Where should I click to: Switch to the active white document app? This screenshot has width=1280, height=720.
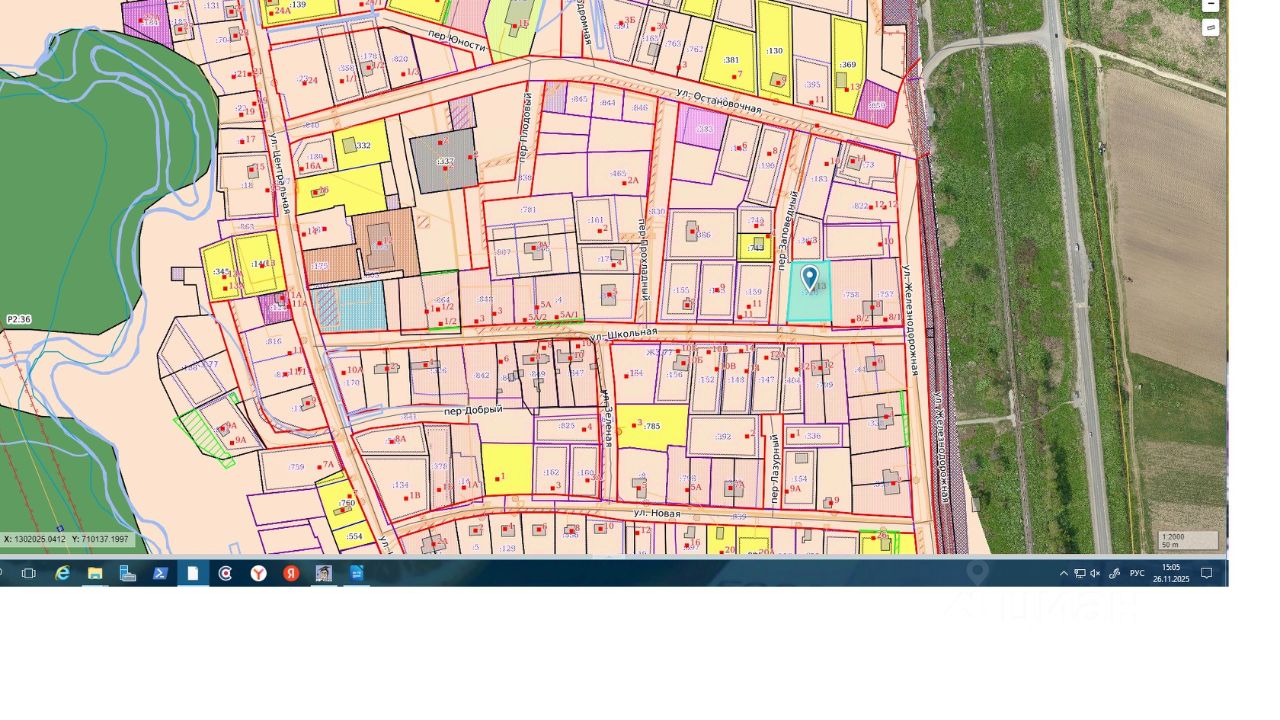(x=193, y=573)
